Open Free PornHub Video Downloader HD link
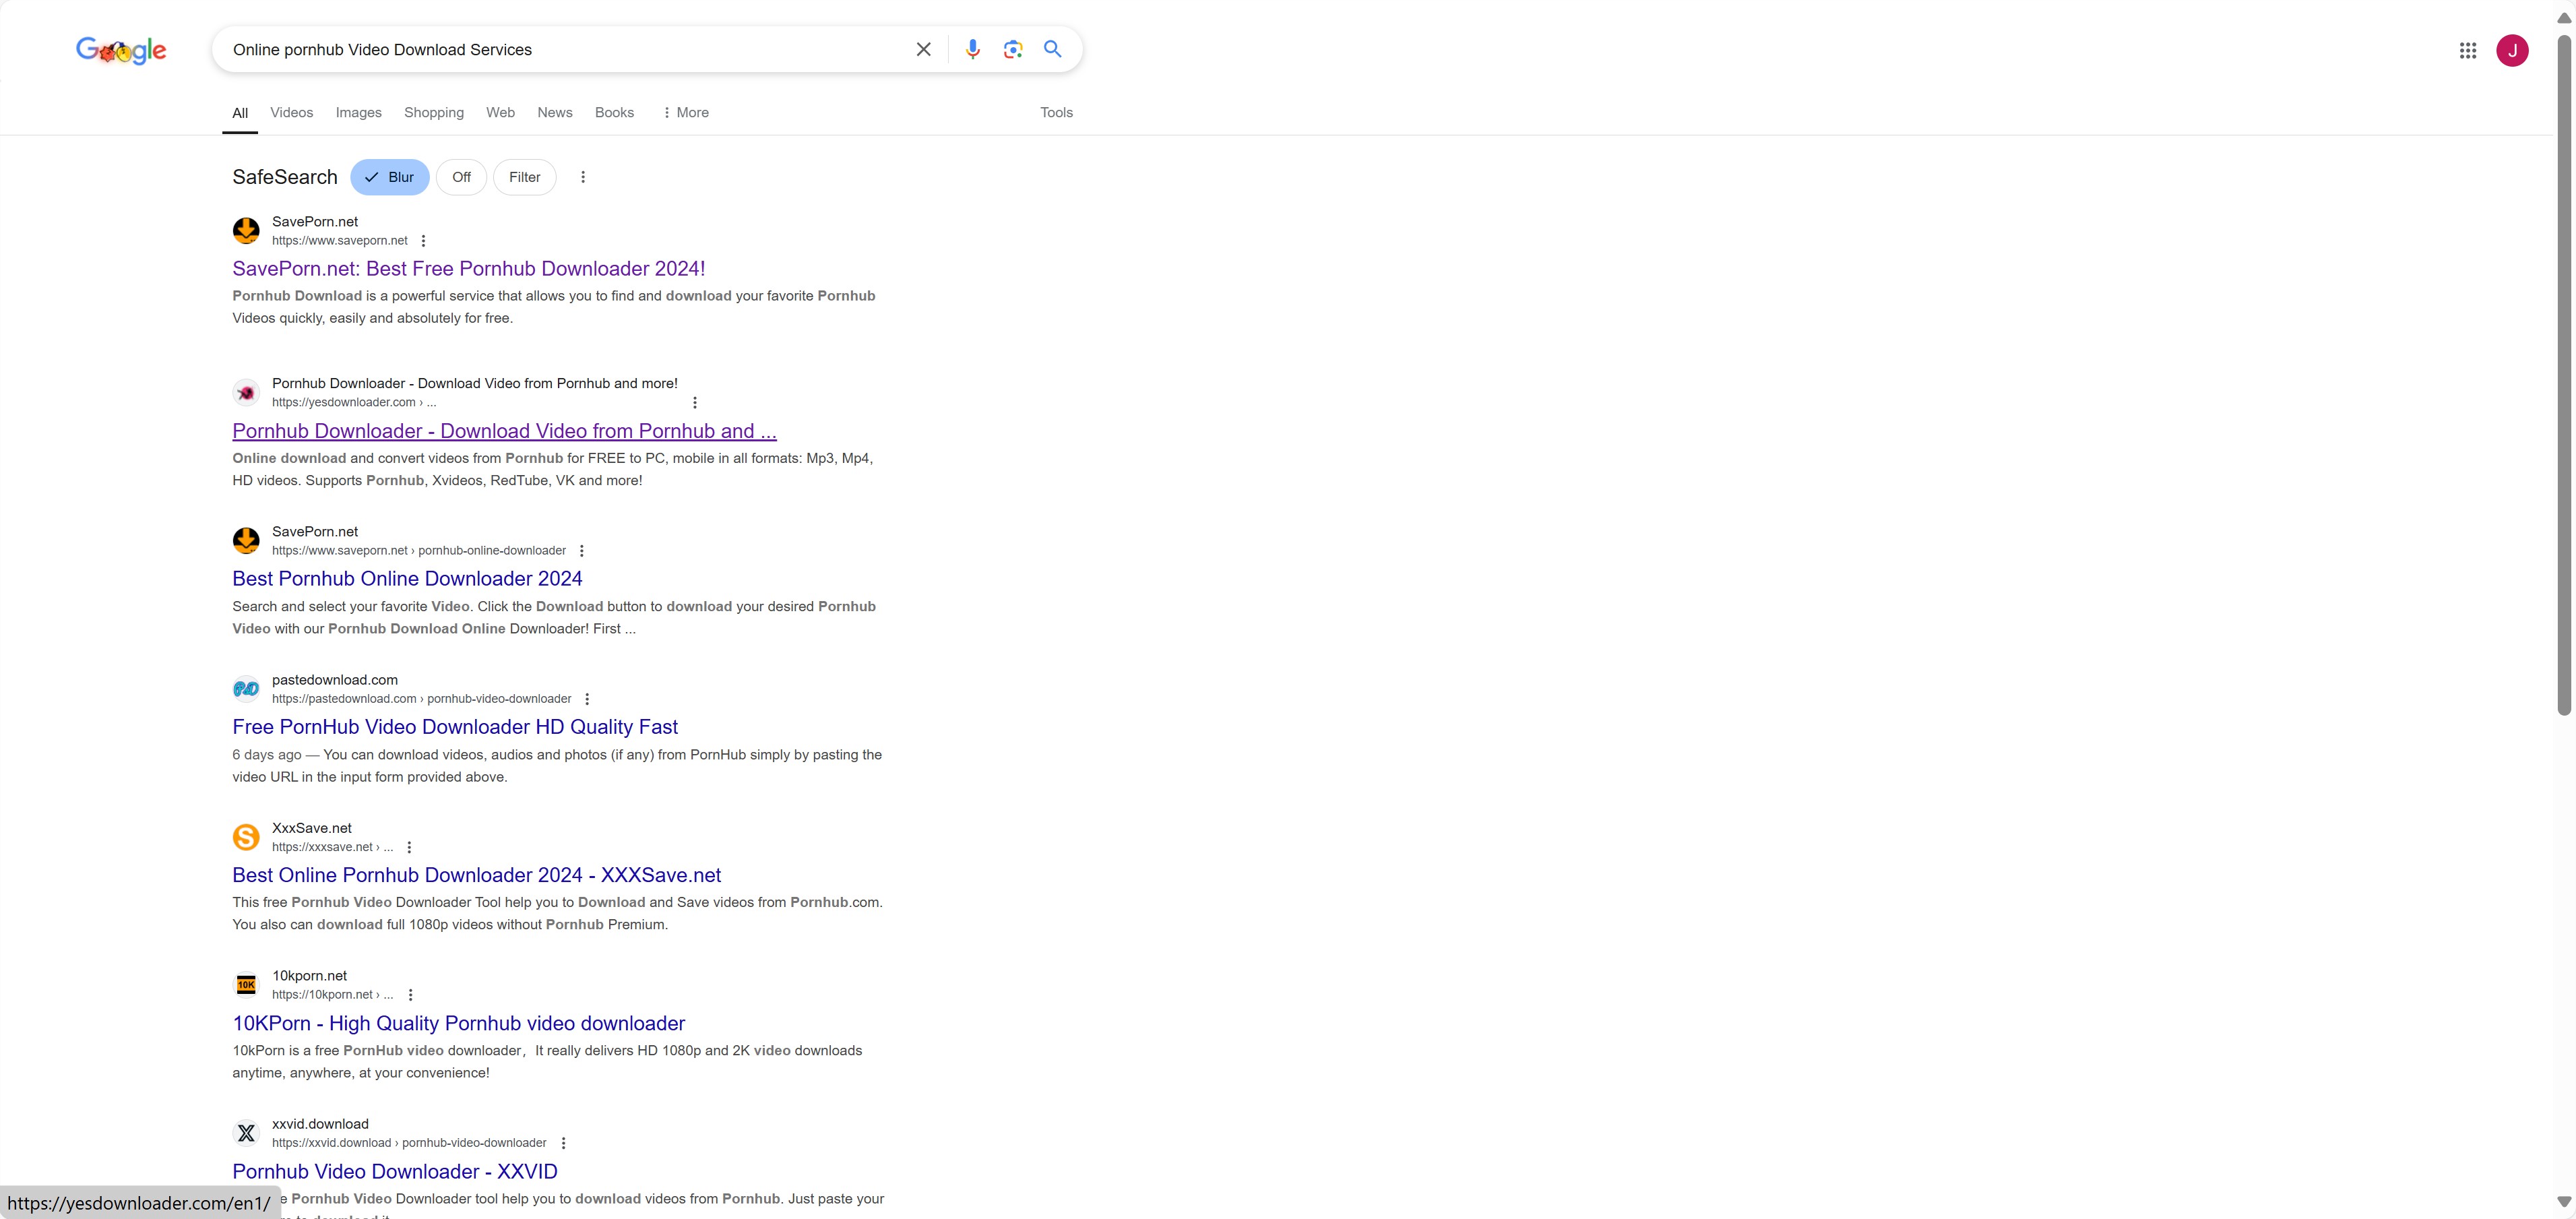This screenshot has width=2576, height=1219. coord(454,727)
